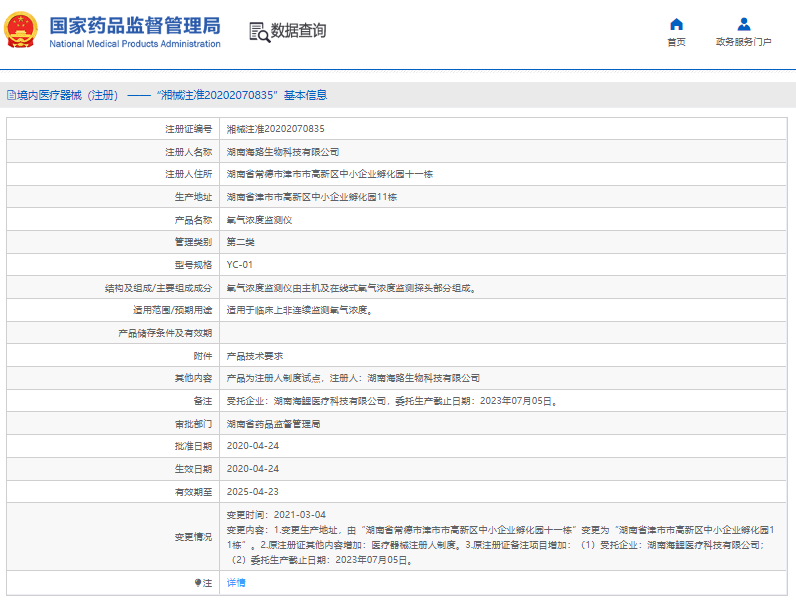Click the 生效日期 label
Viewport: 796px width, 601px height.
(193, 469)
